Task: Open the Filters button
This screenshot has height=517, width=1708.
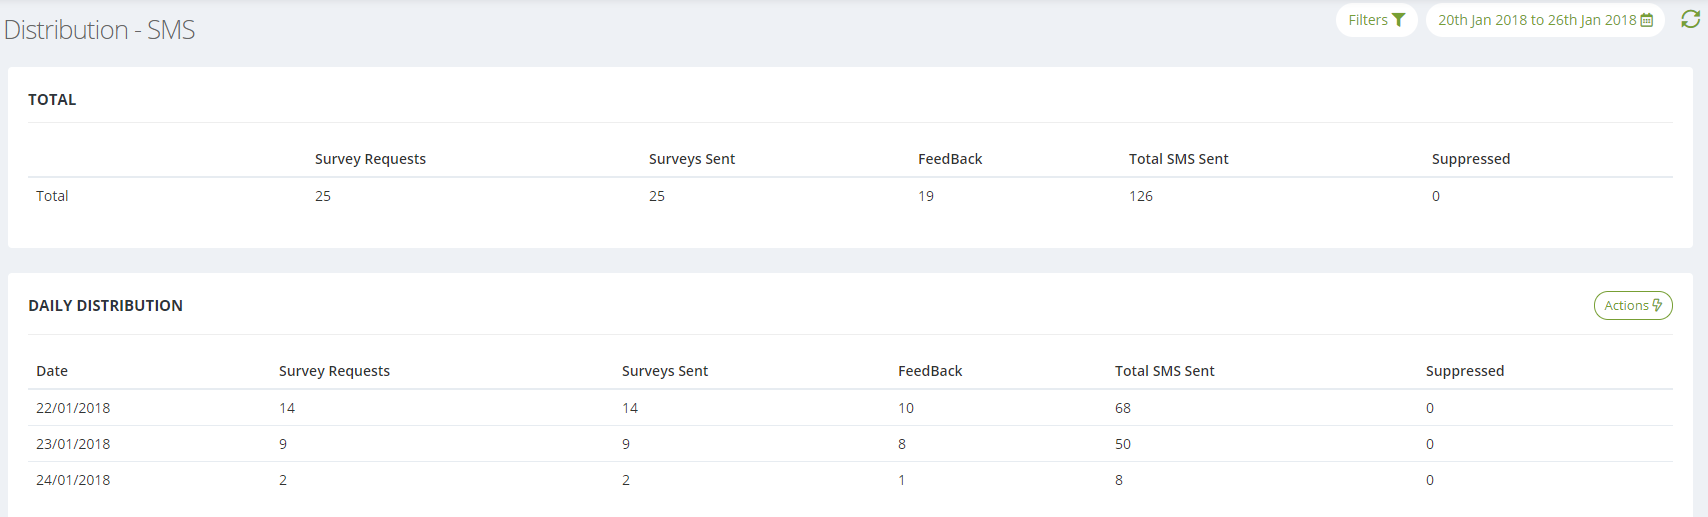Action: [x=1377, y=20]
